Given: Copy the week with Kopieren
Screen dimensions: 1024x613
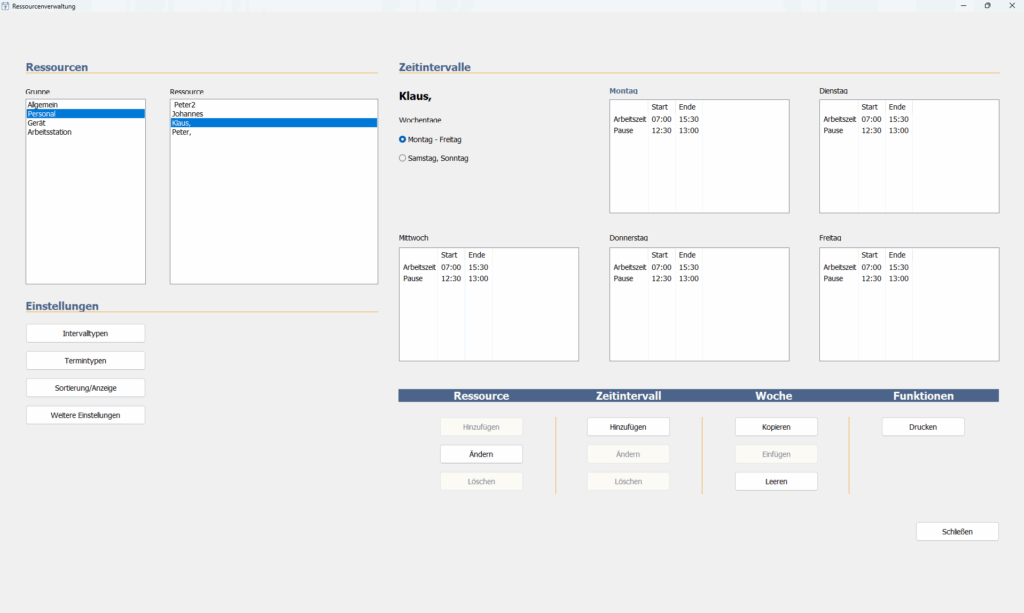Looking at the screenshot, I should [776, 427].
